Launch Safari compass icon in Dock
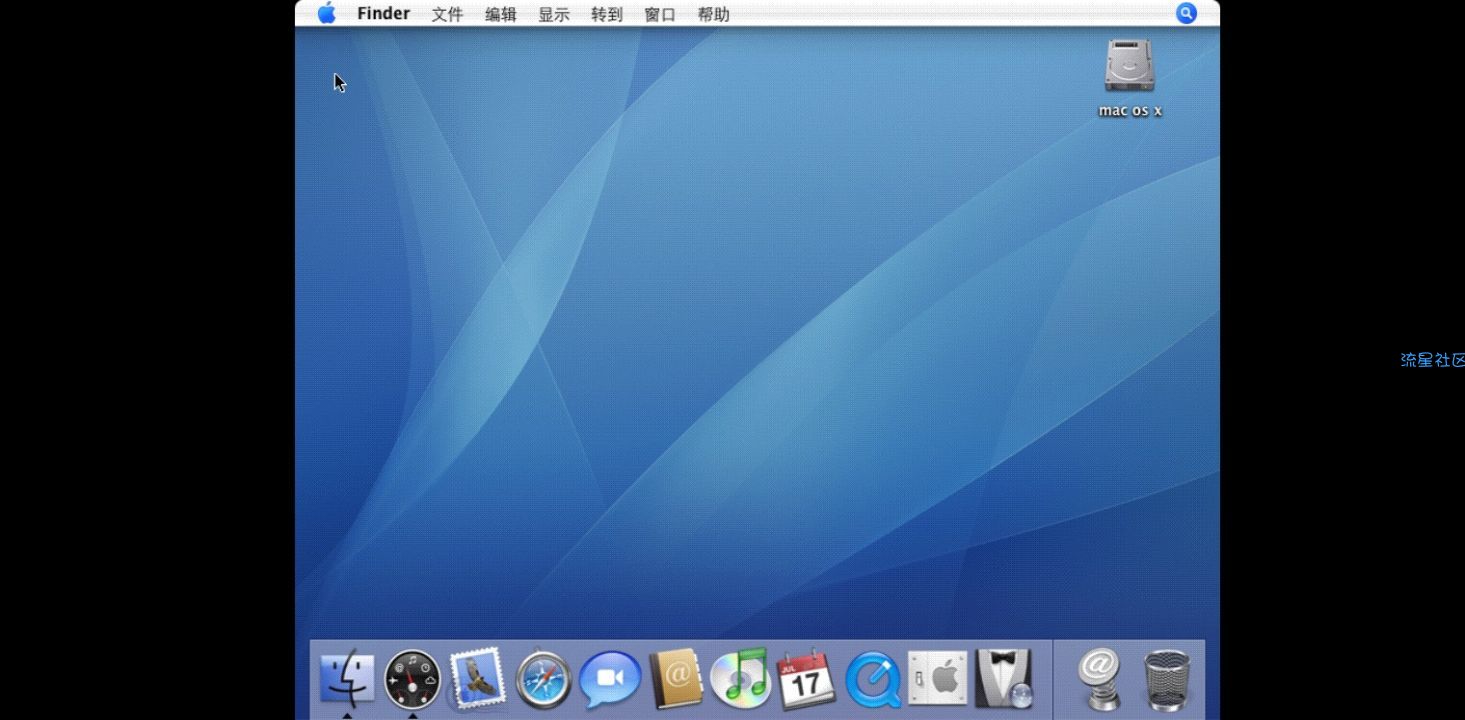 (543, 681)
